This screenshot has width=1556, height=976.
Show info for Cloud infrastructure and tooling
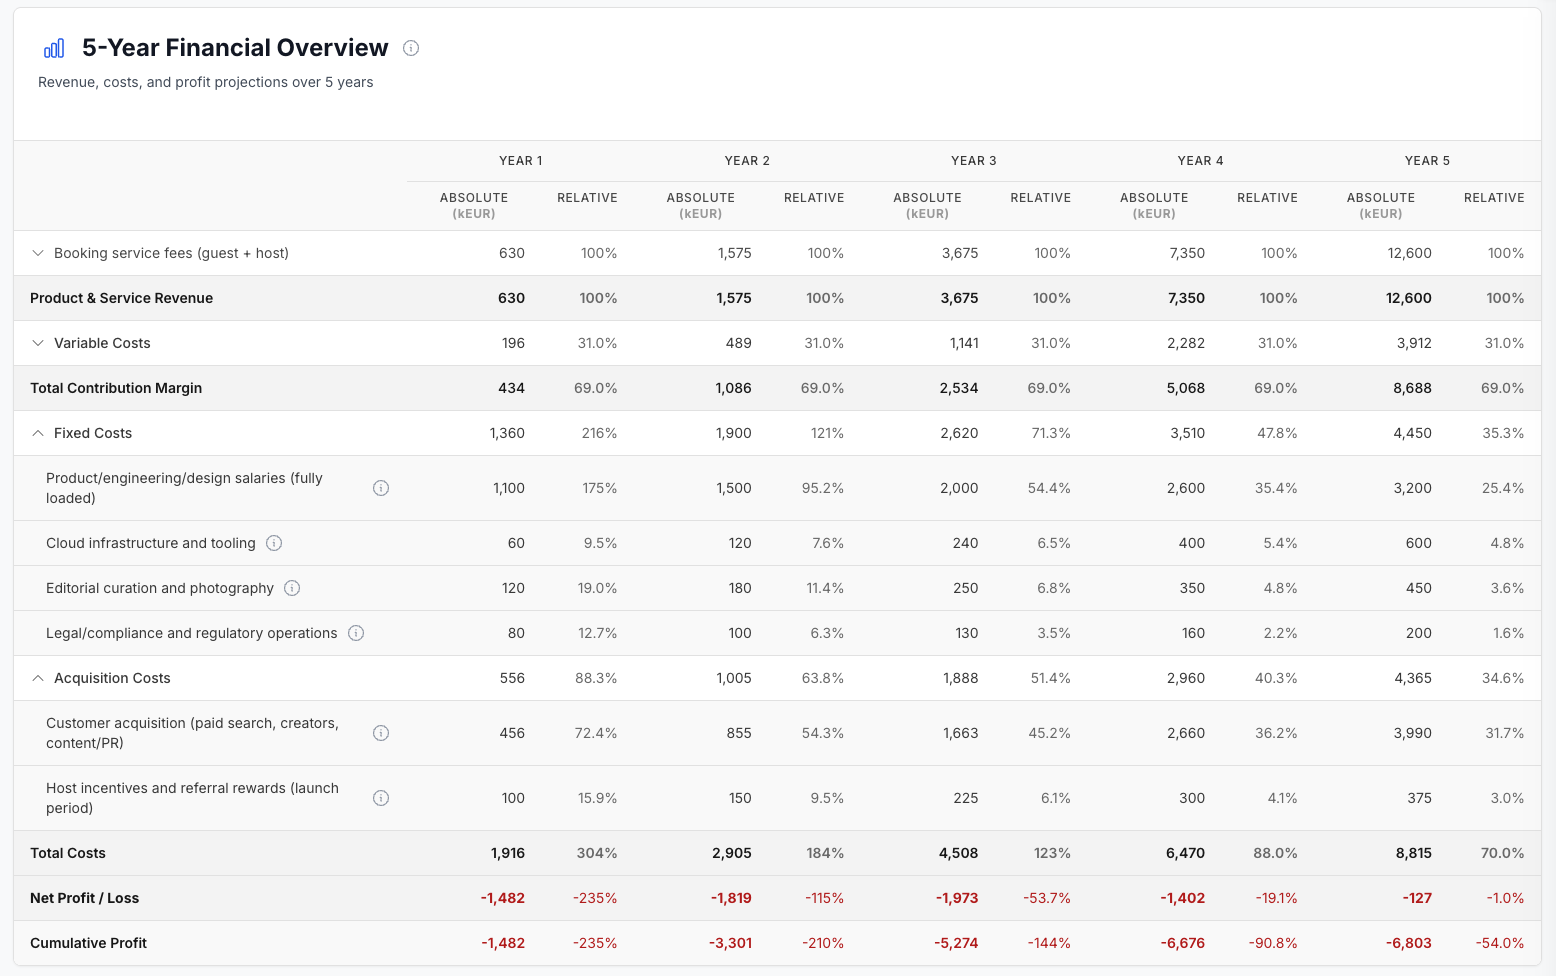click(x=274, y=543)
